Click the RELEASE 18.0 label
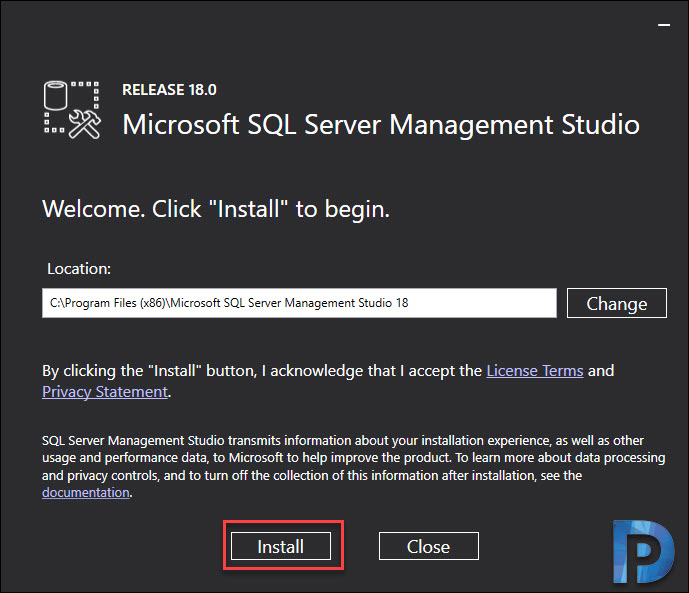 [x=169, y=90]
